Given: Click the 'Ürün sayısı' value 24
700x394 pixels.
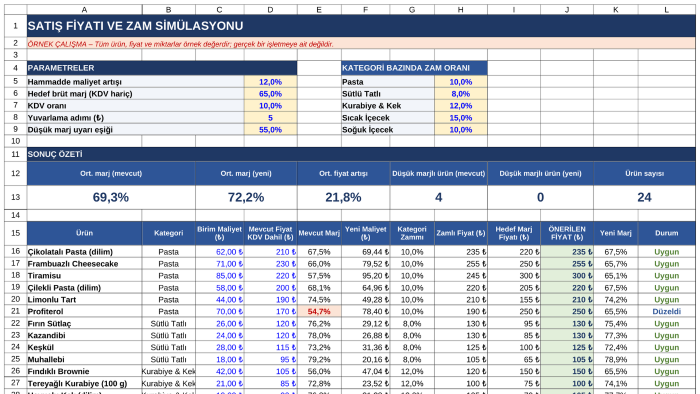Looking at the screenshot, I should tap(645, 197).
